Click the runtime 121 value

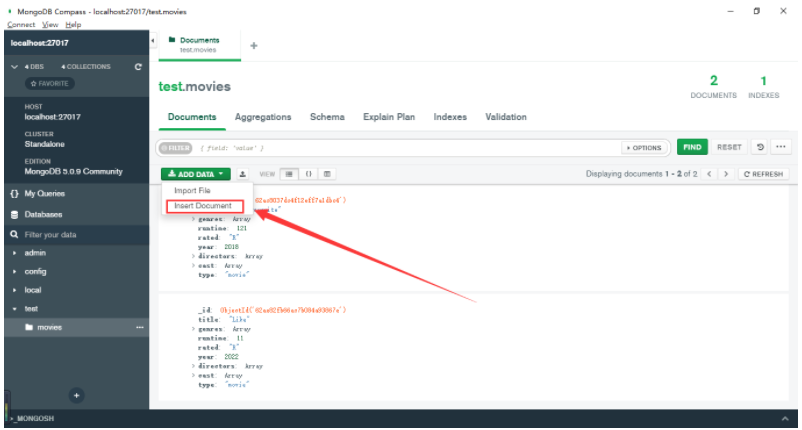pyautogui.click(x=241, y=228)
